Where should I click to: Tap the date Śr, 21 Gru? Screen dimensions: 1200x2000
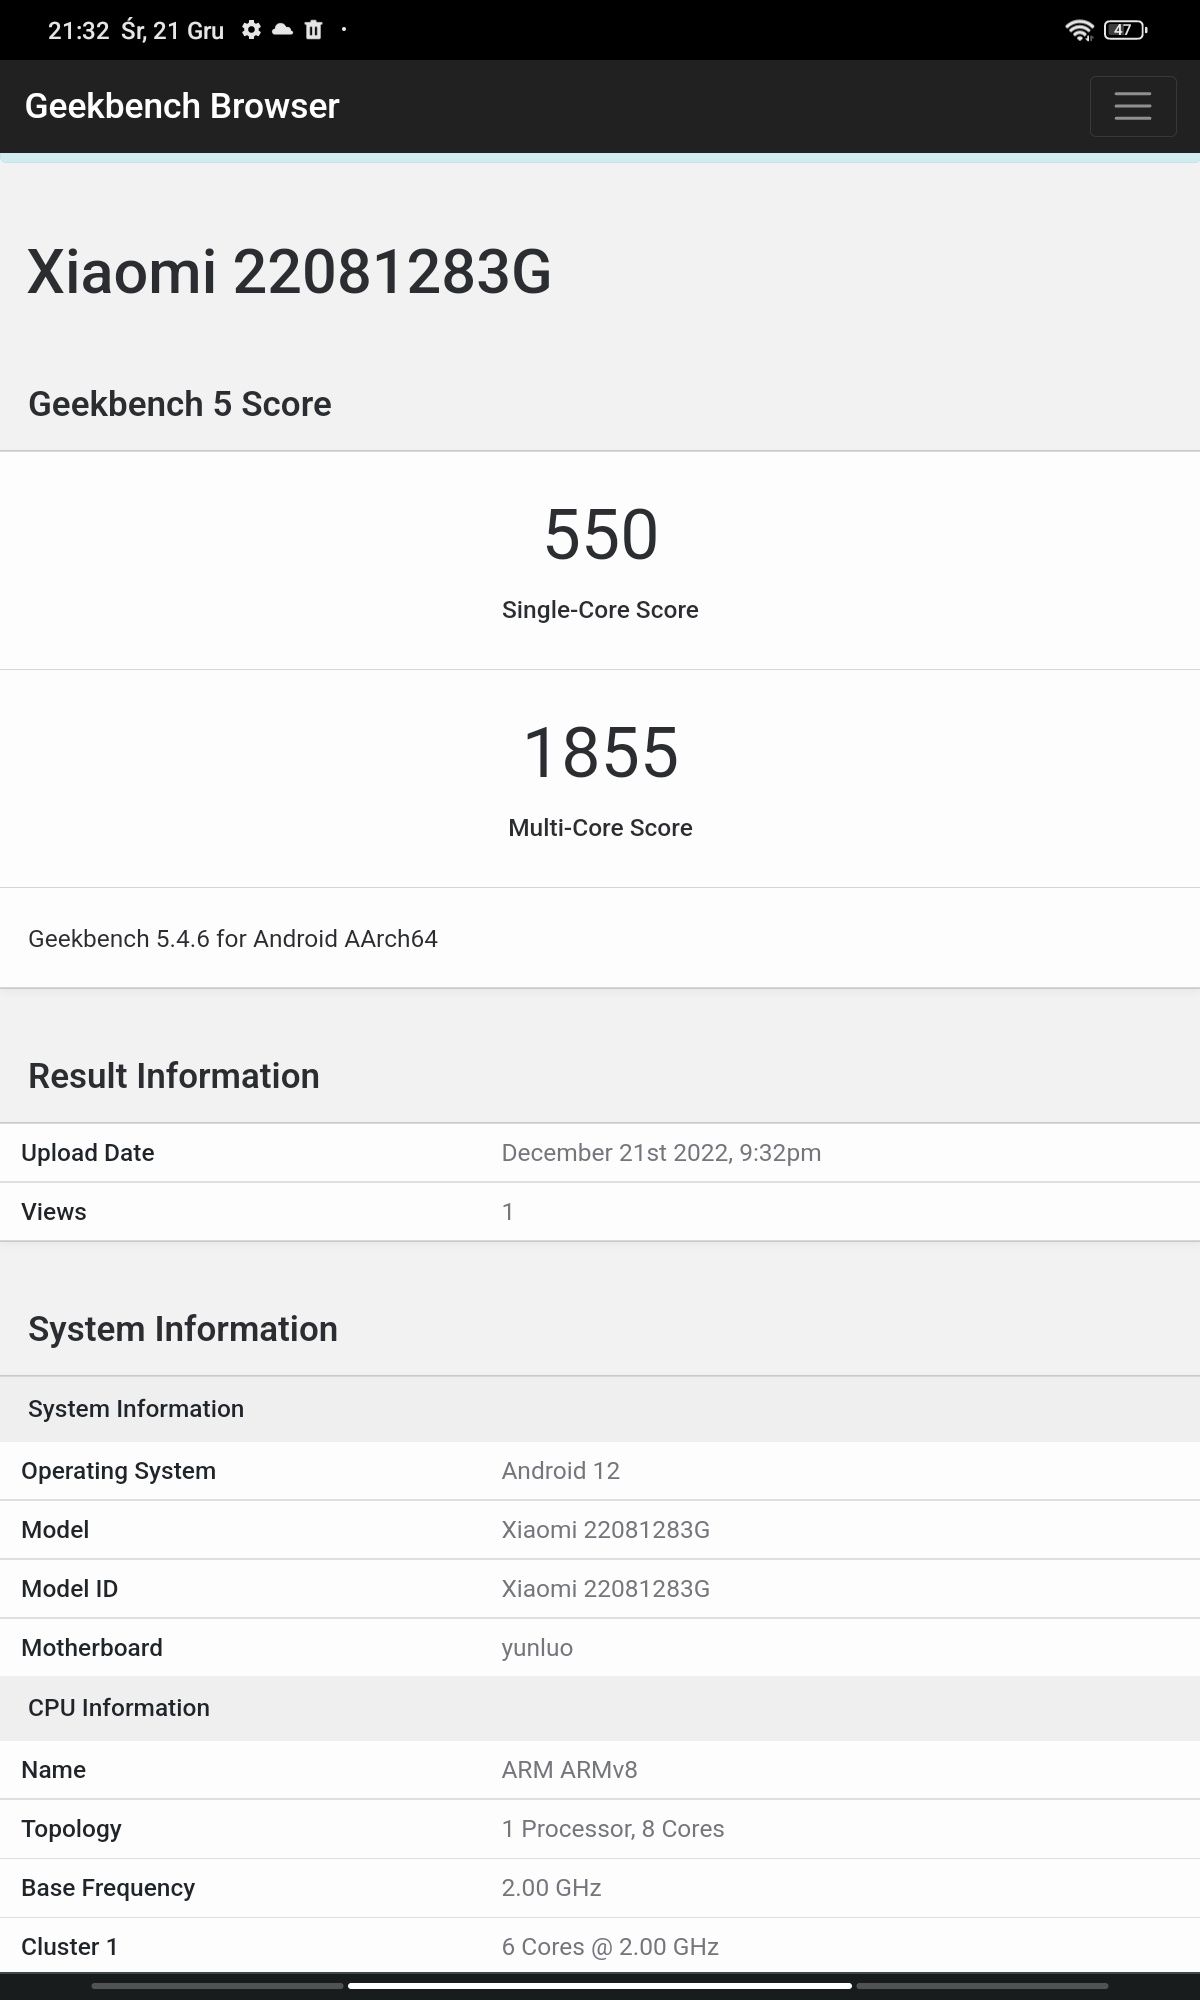[172, 31]
